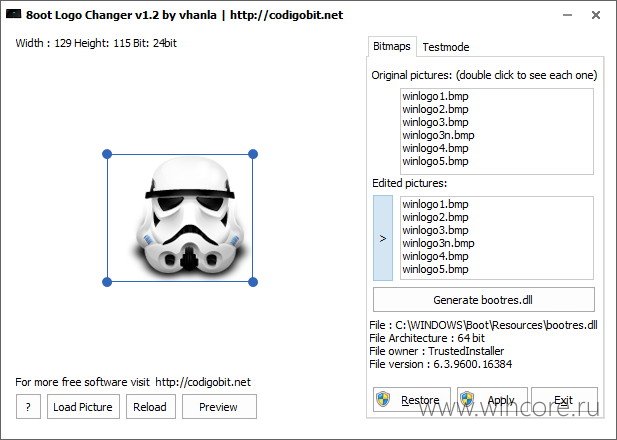Click the File version 6.3.9600.16384 text
Screen dimensions: 617x440
(x=441, y=364)
